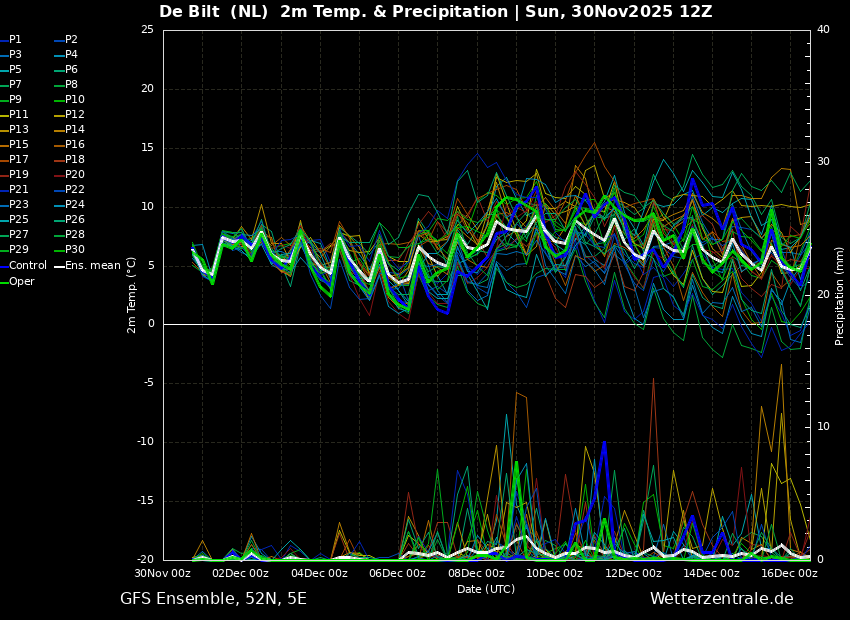The height and width of the screenshot is (620, 850).
Task: Click the P15 legend entry
Action: coord(19,145)
